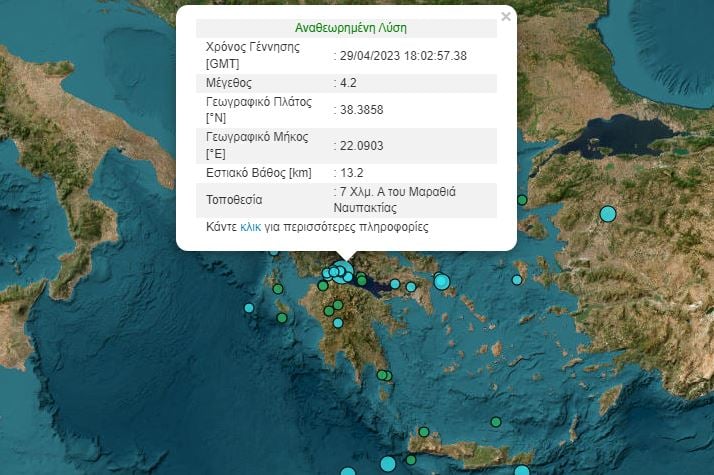The height and width of the screenshot is (475, 714).
Task: Select the magnitude value 4.2
Action: pyautogui.click(x=348, y=83)
